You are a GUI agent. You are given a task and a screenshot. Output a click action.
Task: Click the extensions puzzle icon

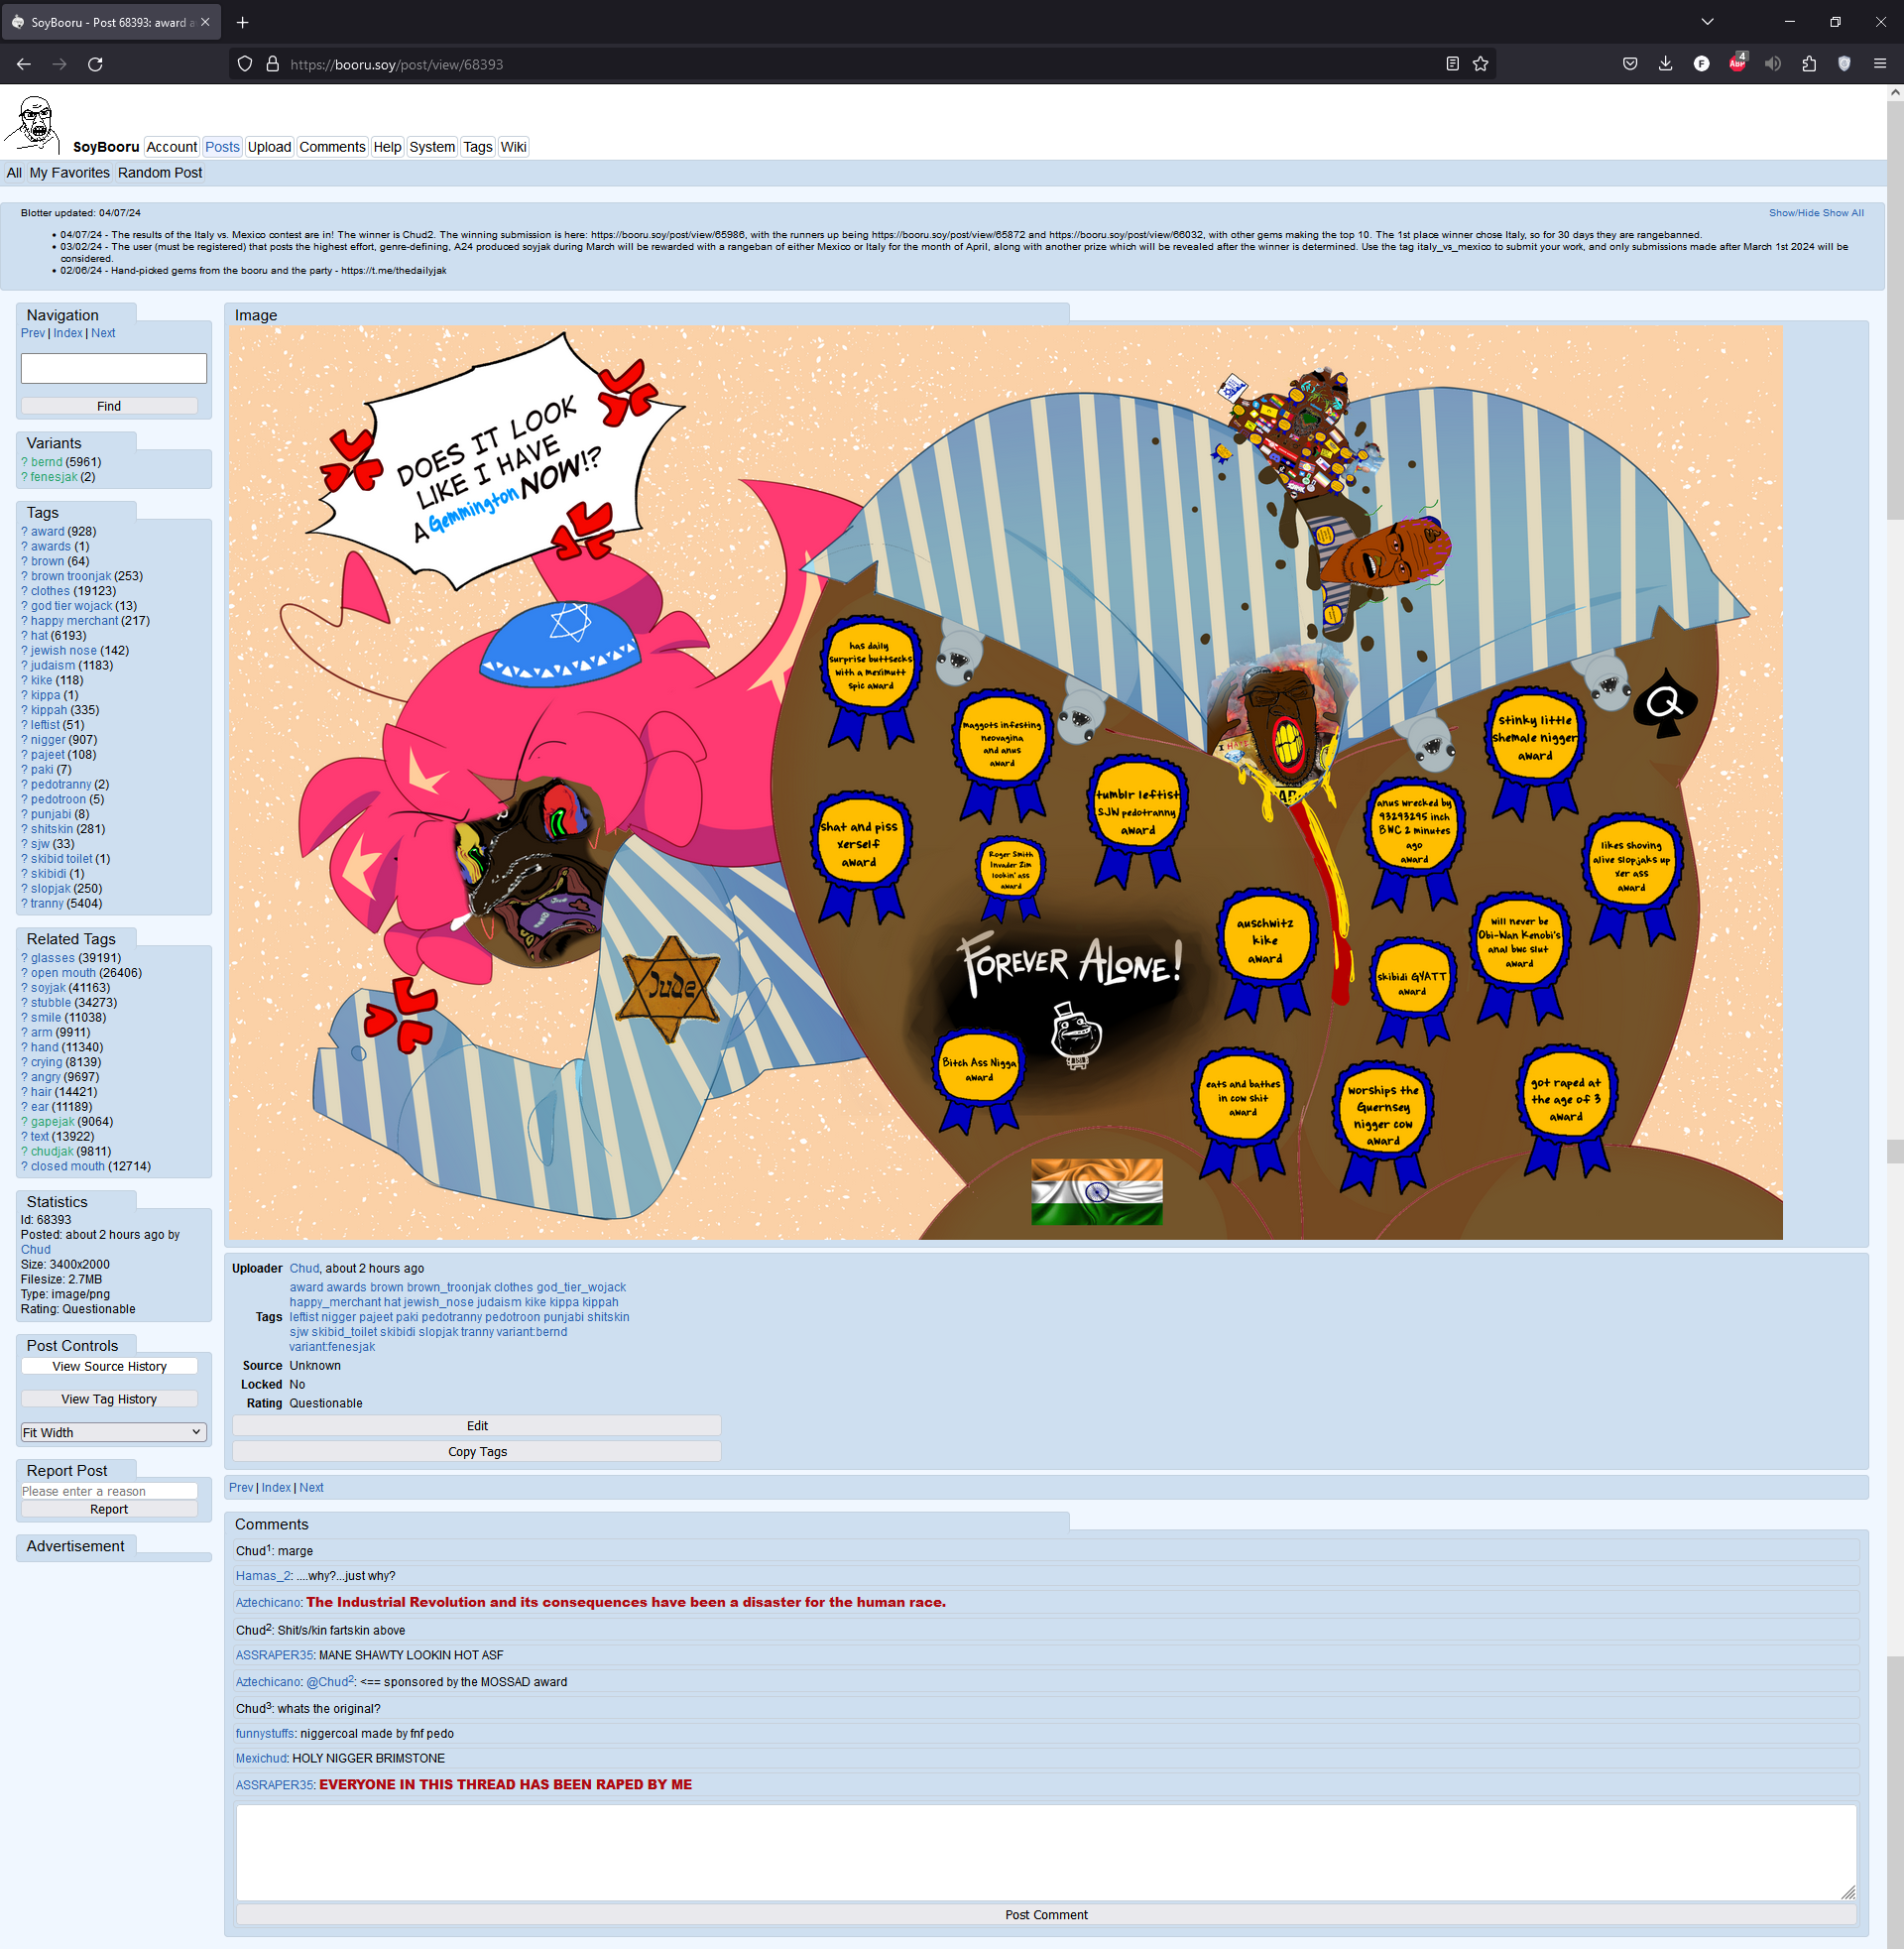pyautogui.click(x=1808, y=64)
